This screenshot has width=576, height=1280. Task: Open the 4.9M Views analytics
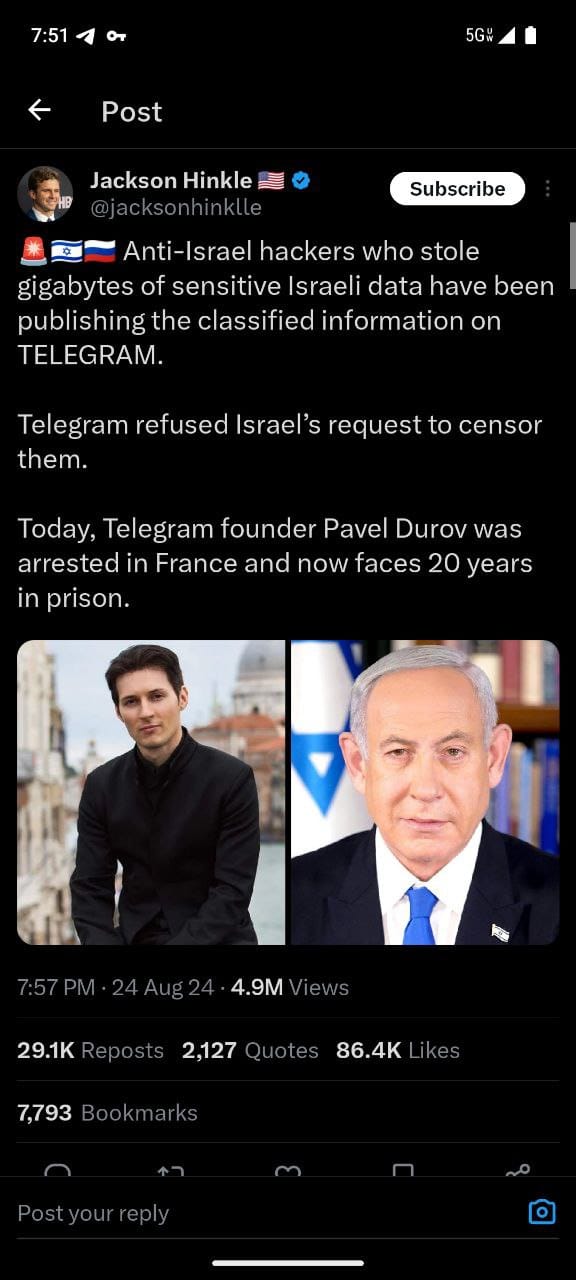(x=290, y=987)
